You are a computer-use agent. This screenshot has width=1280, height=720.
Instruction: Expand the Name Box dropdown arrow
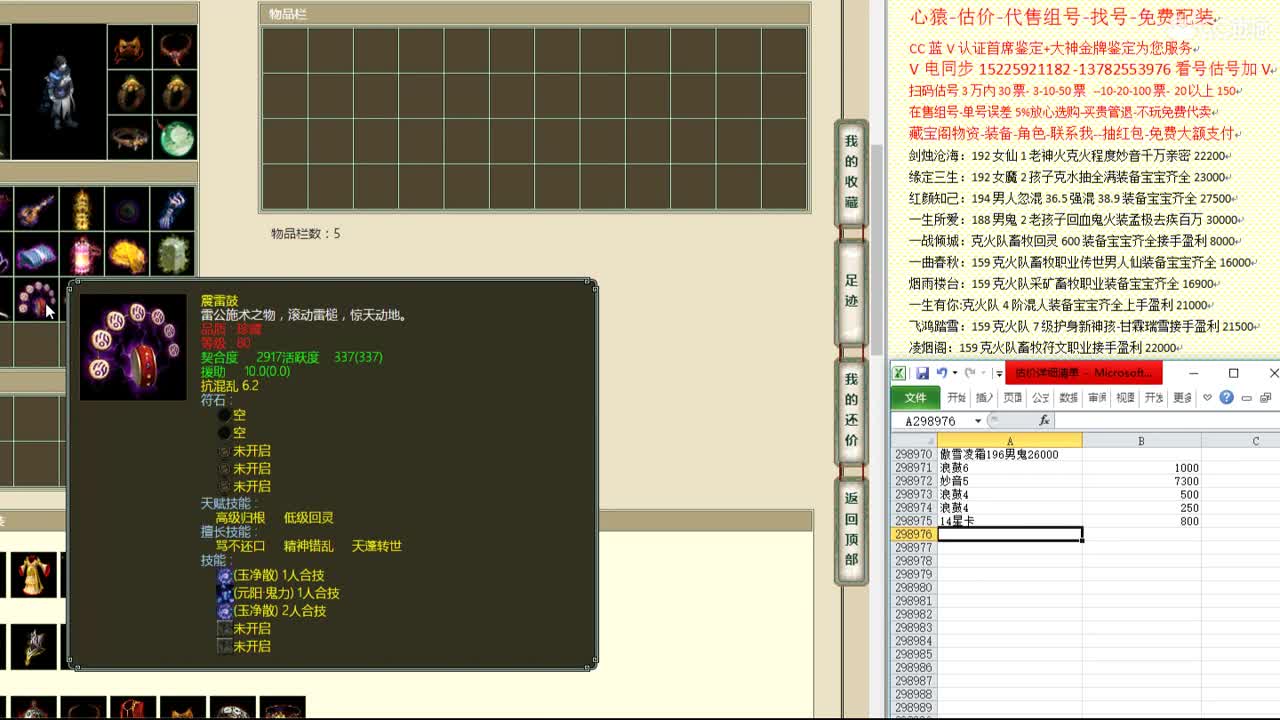point(978,421)
